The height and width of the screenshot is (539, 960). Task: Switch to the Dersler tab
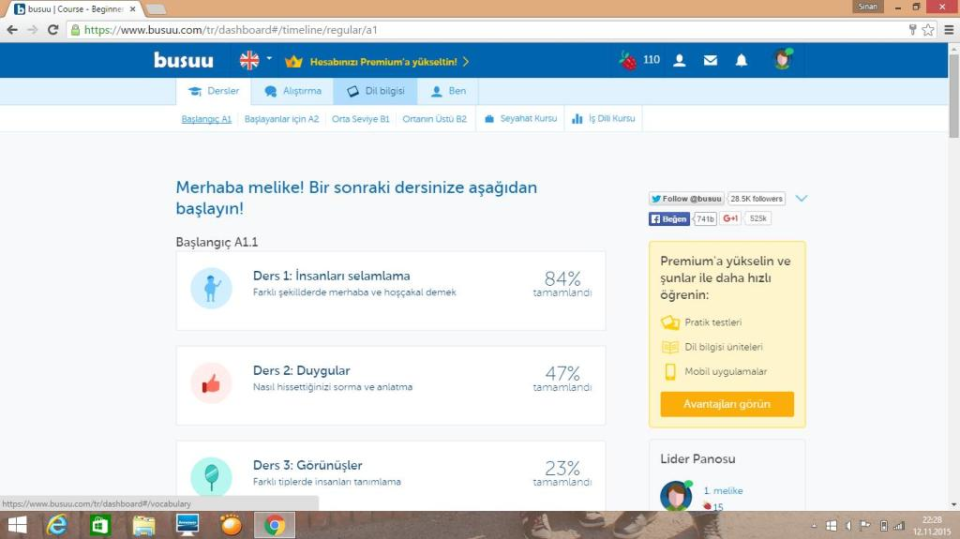pos(214,91)
